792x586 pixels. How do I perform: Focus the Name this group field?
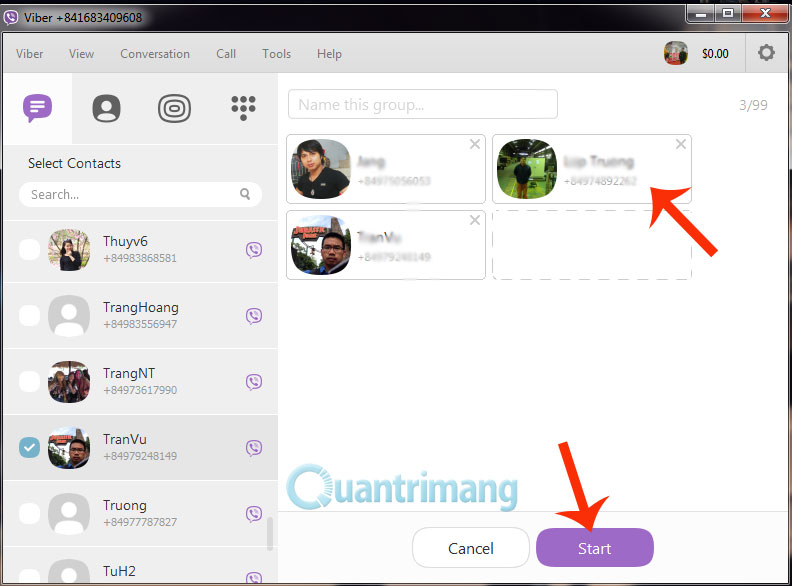(423, 104)
